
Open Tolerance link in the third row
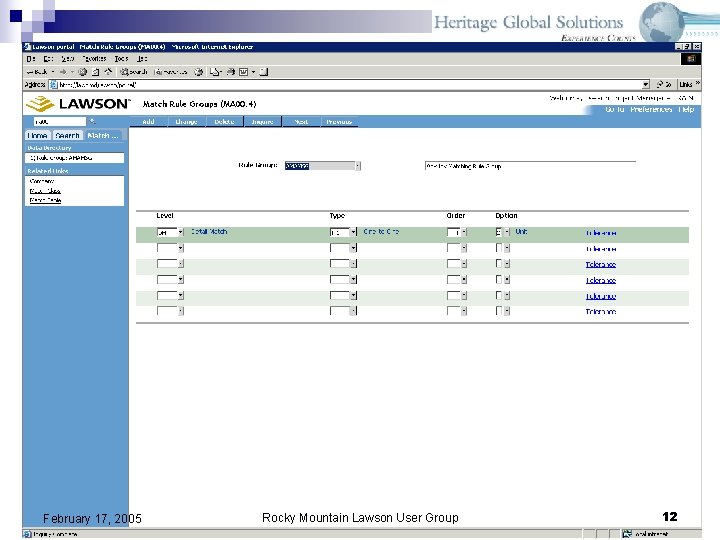coord(601,264)
